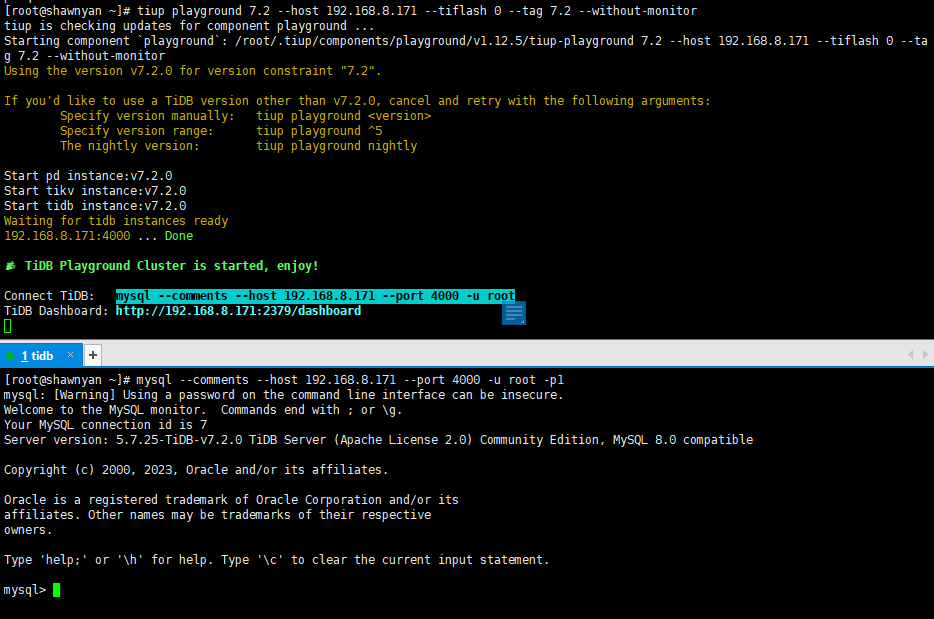Click the 'Connect TiDB:' label

pyautogui.click(x=49, y=296)
